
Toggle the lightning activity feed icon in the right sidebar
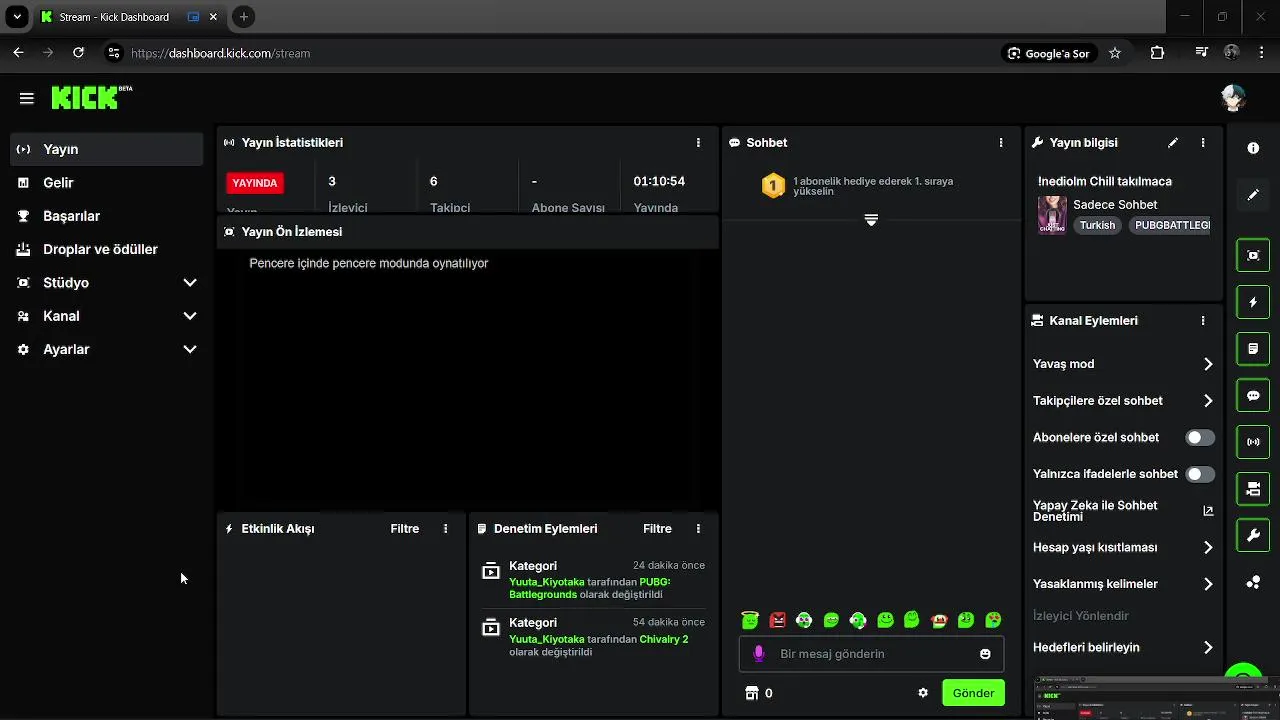coord(1253,302)
